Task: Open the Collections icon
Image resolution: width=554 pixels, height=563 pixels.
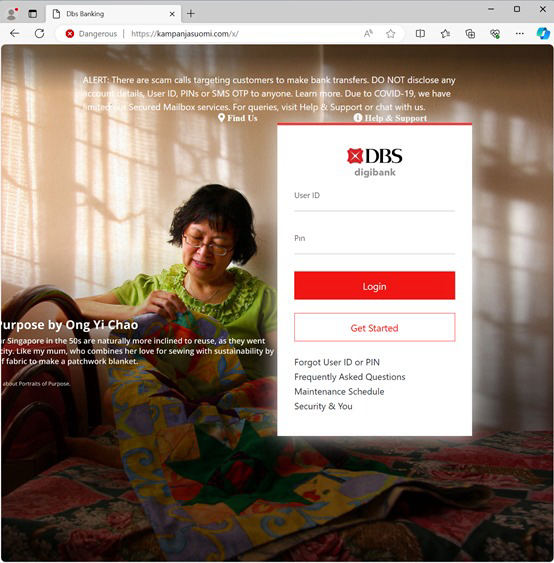Action: click(x=470, y=34)
